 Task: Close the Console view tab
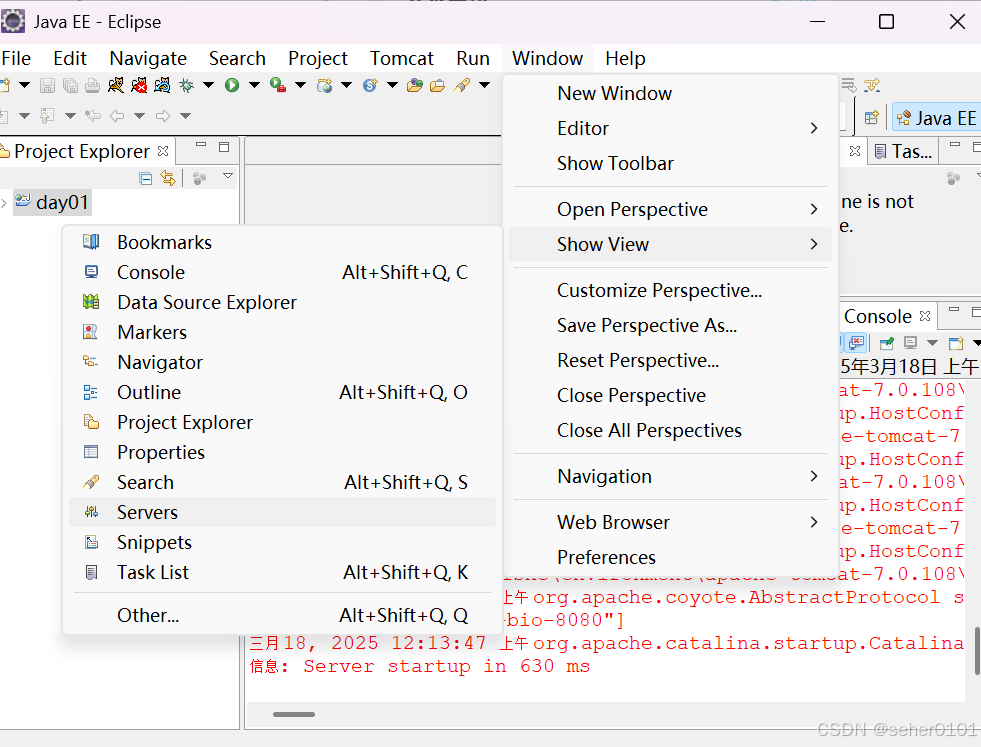pos(925,316)
